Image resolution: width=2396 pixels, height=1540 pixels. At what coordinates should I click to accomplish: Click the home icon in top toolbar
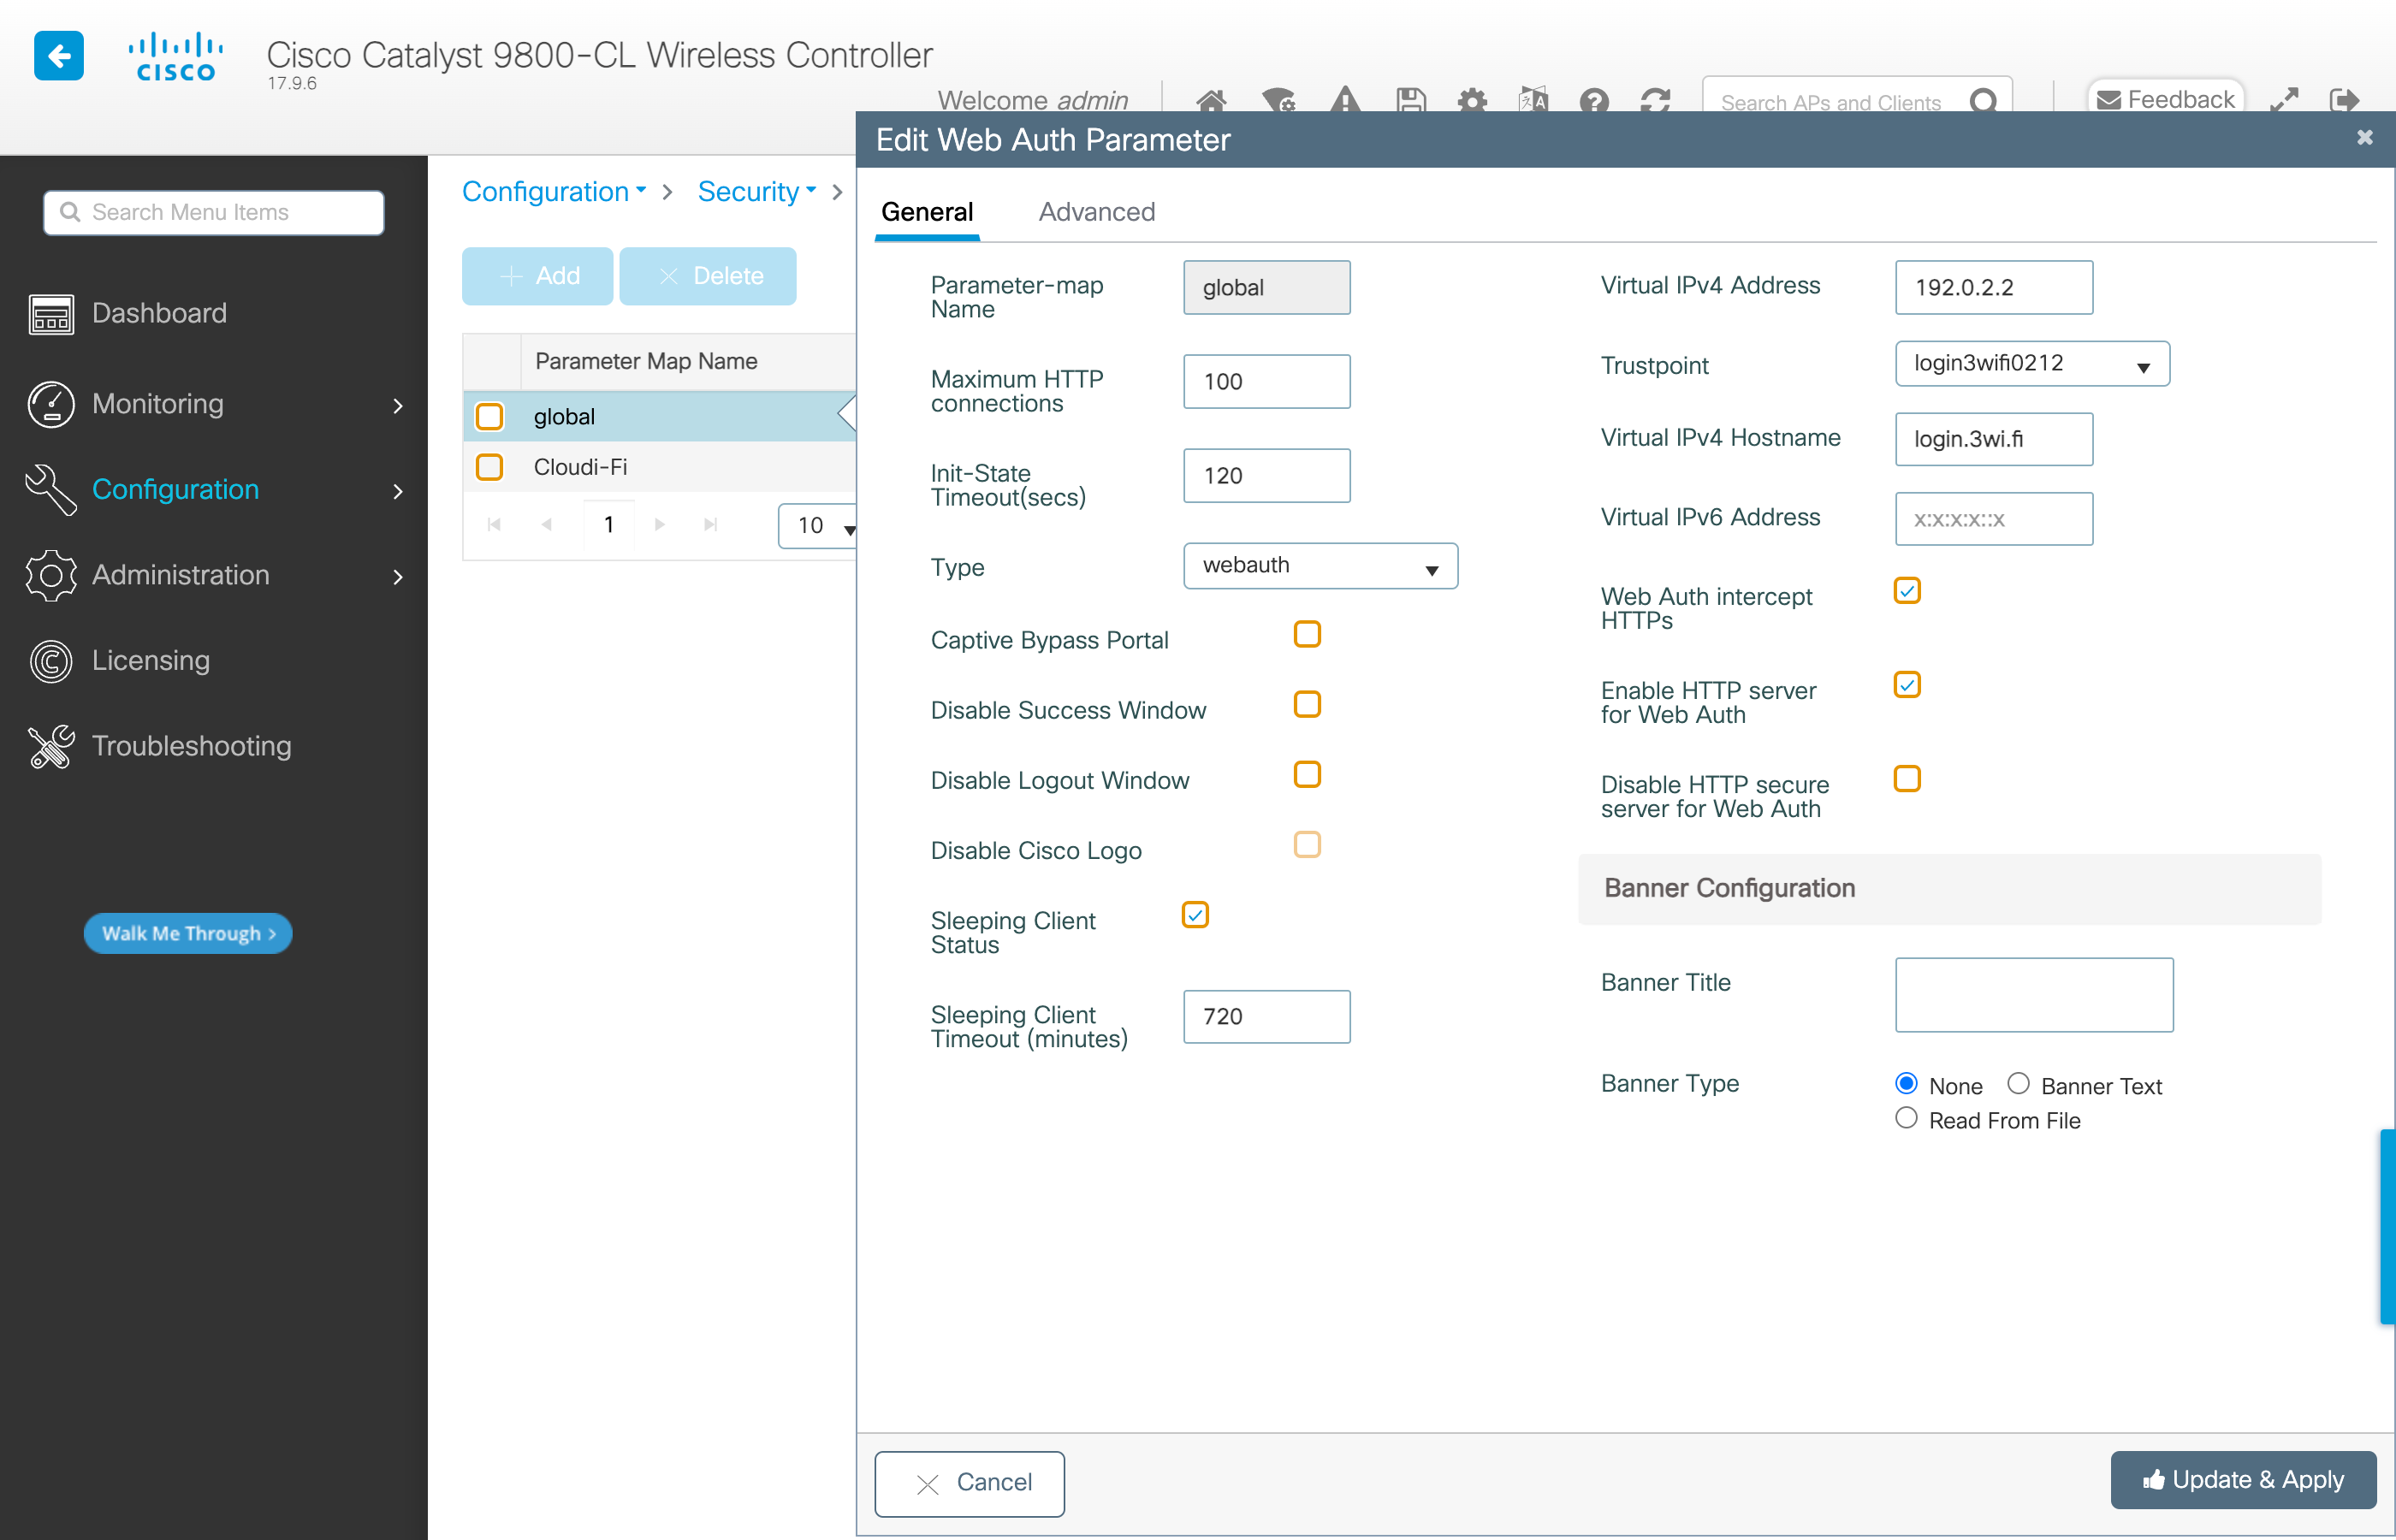tap(1210, 101)
